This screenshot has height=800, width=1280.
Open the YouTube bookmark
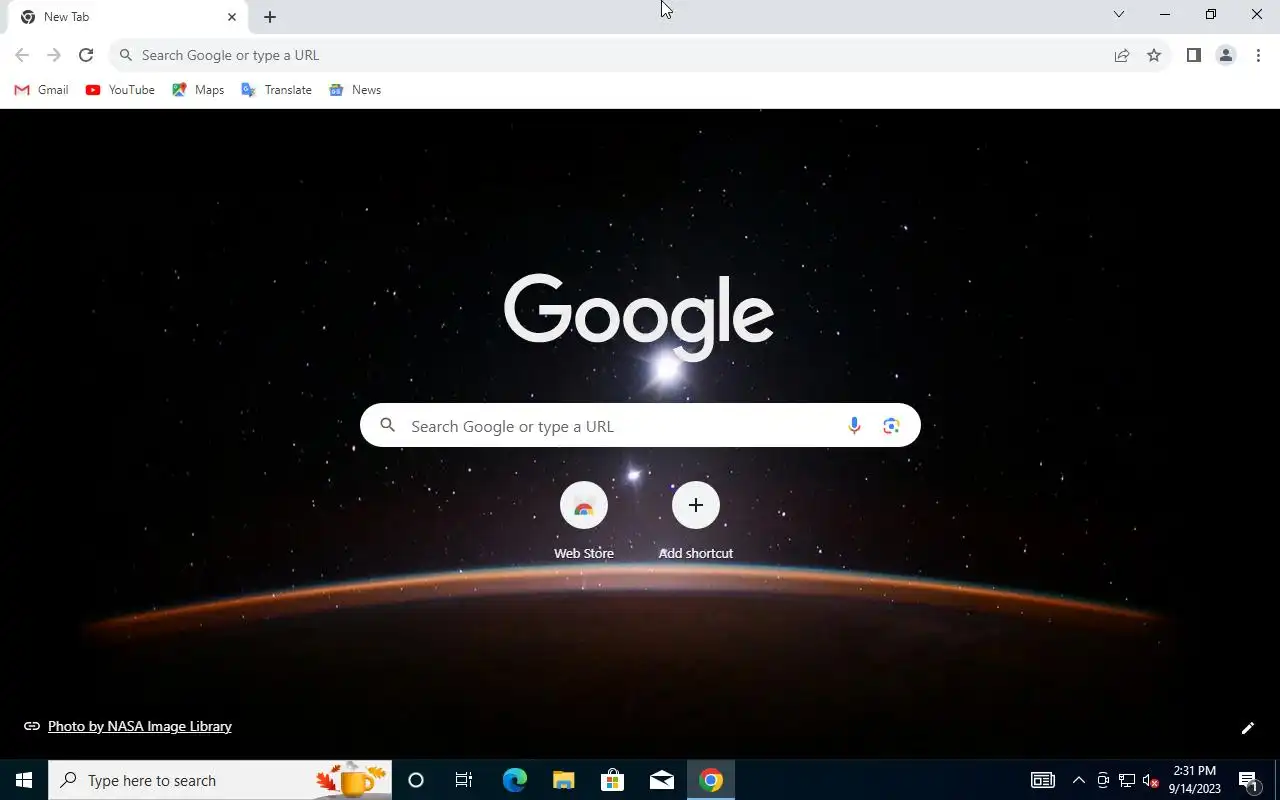point(120,90)
